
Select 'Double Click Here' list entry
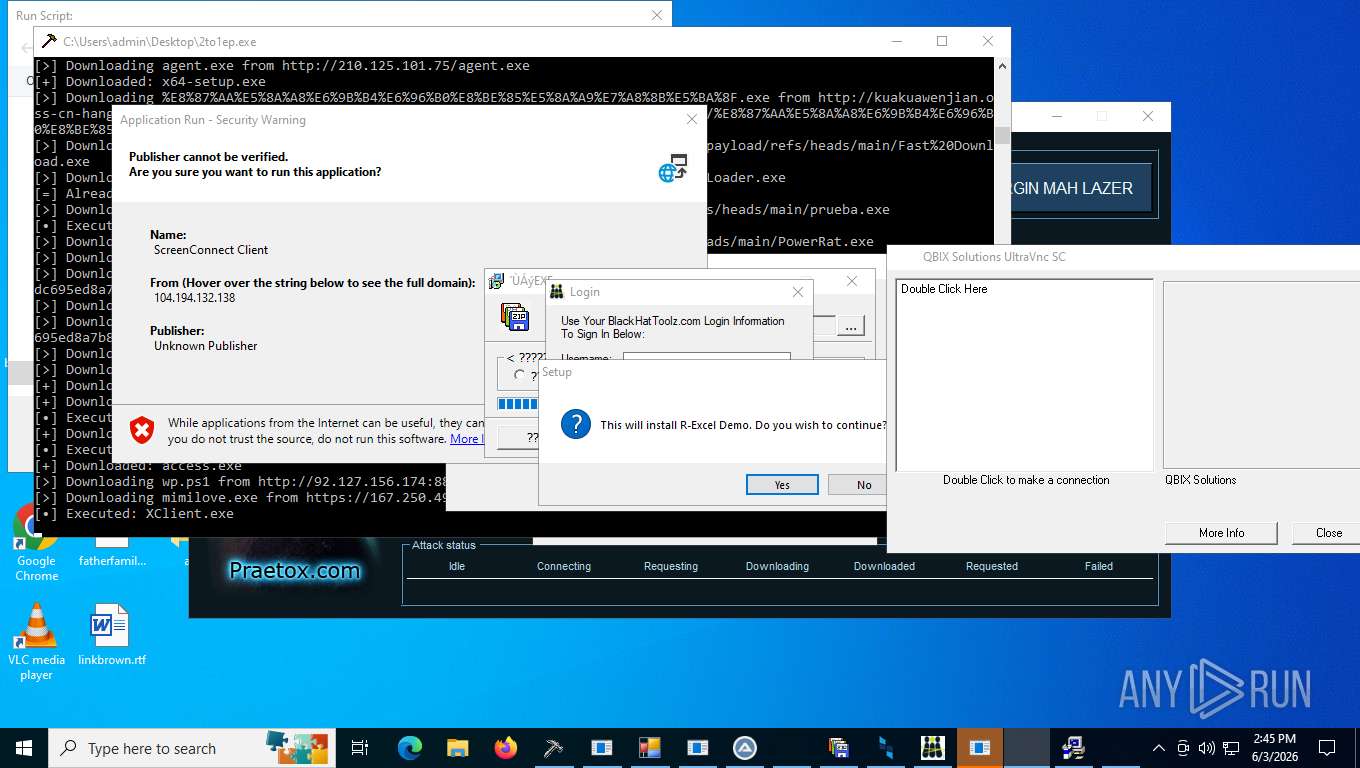coord(944,289)
